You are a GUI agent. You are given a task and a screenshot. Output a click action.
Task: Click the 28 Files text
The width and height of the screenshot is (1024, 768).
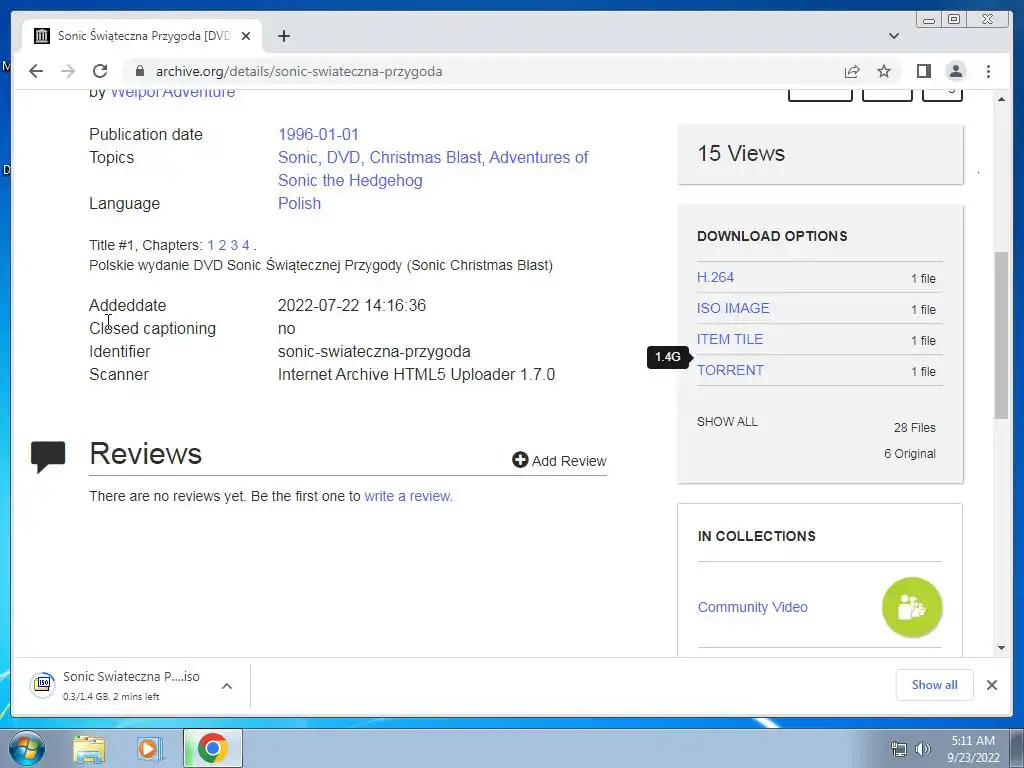click(915, 428)
